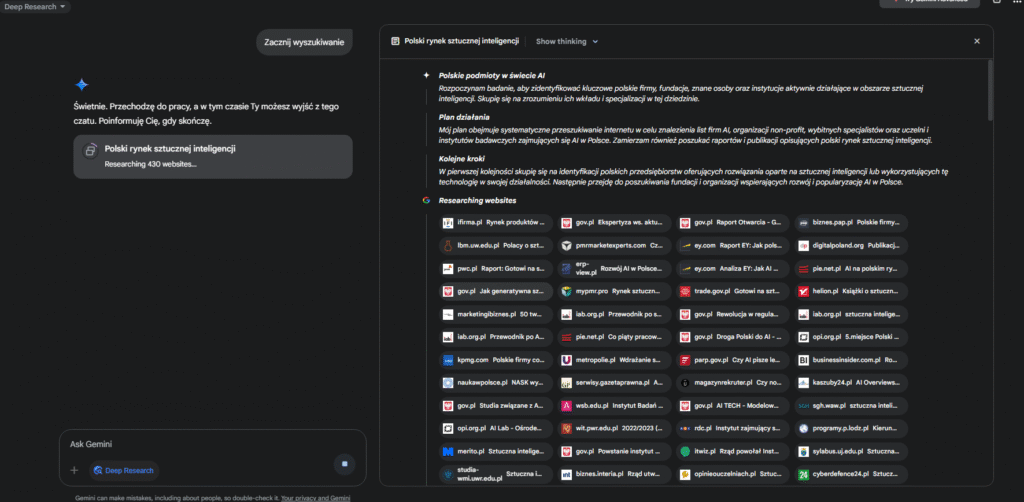Click the itwiz.pl green circle favicon

point(685,451)
